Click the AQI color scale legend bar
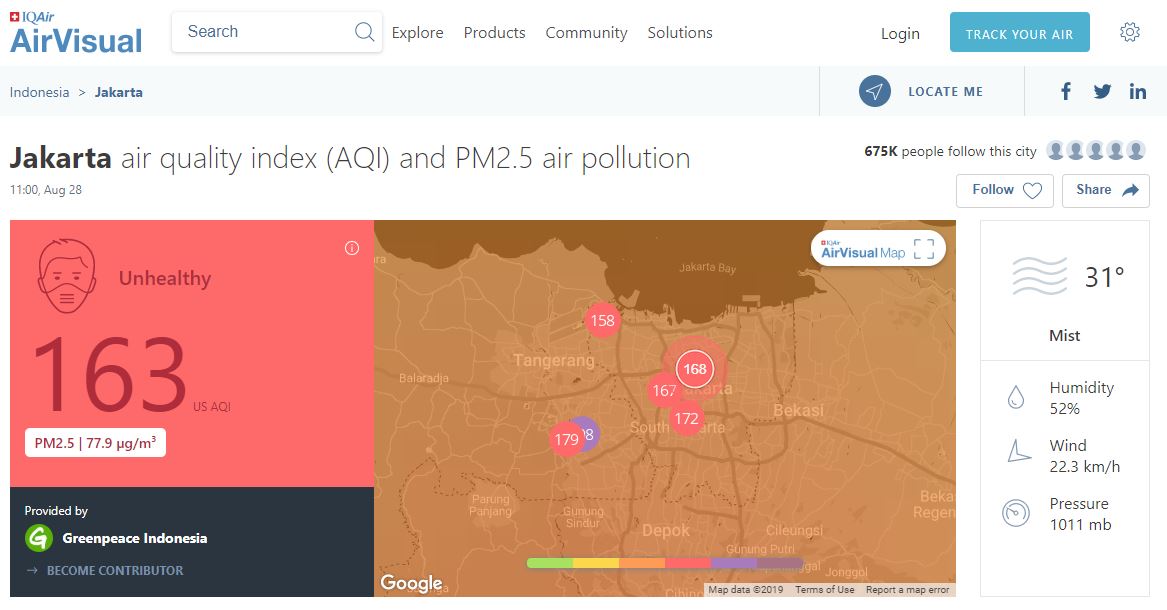 point(665,563)
